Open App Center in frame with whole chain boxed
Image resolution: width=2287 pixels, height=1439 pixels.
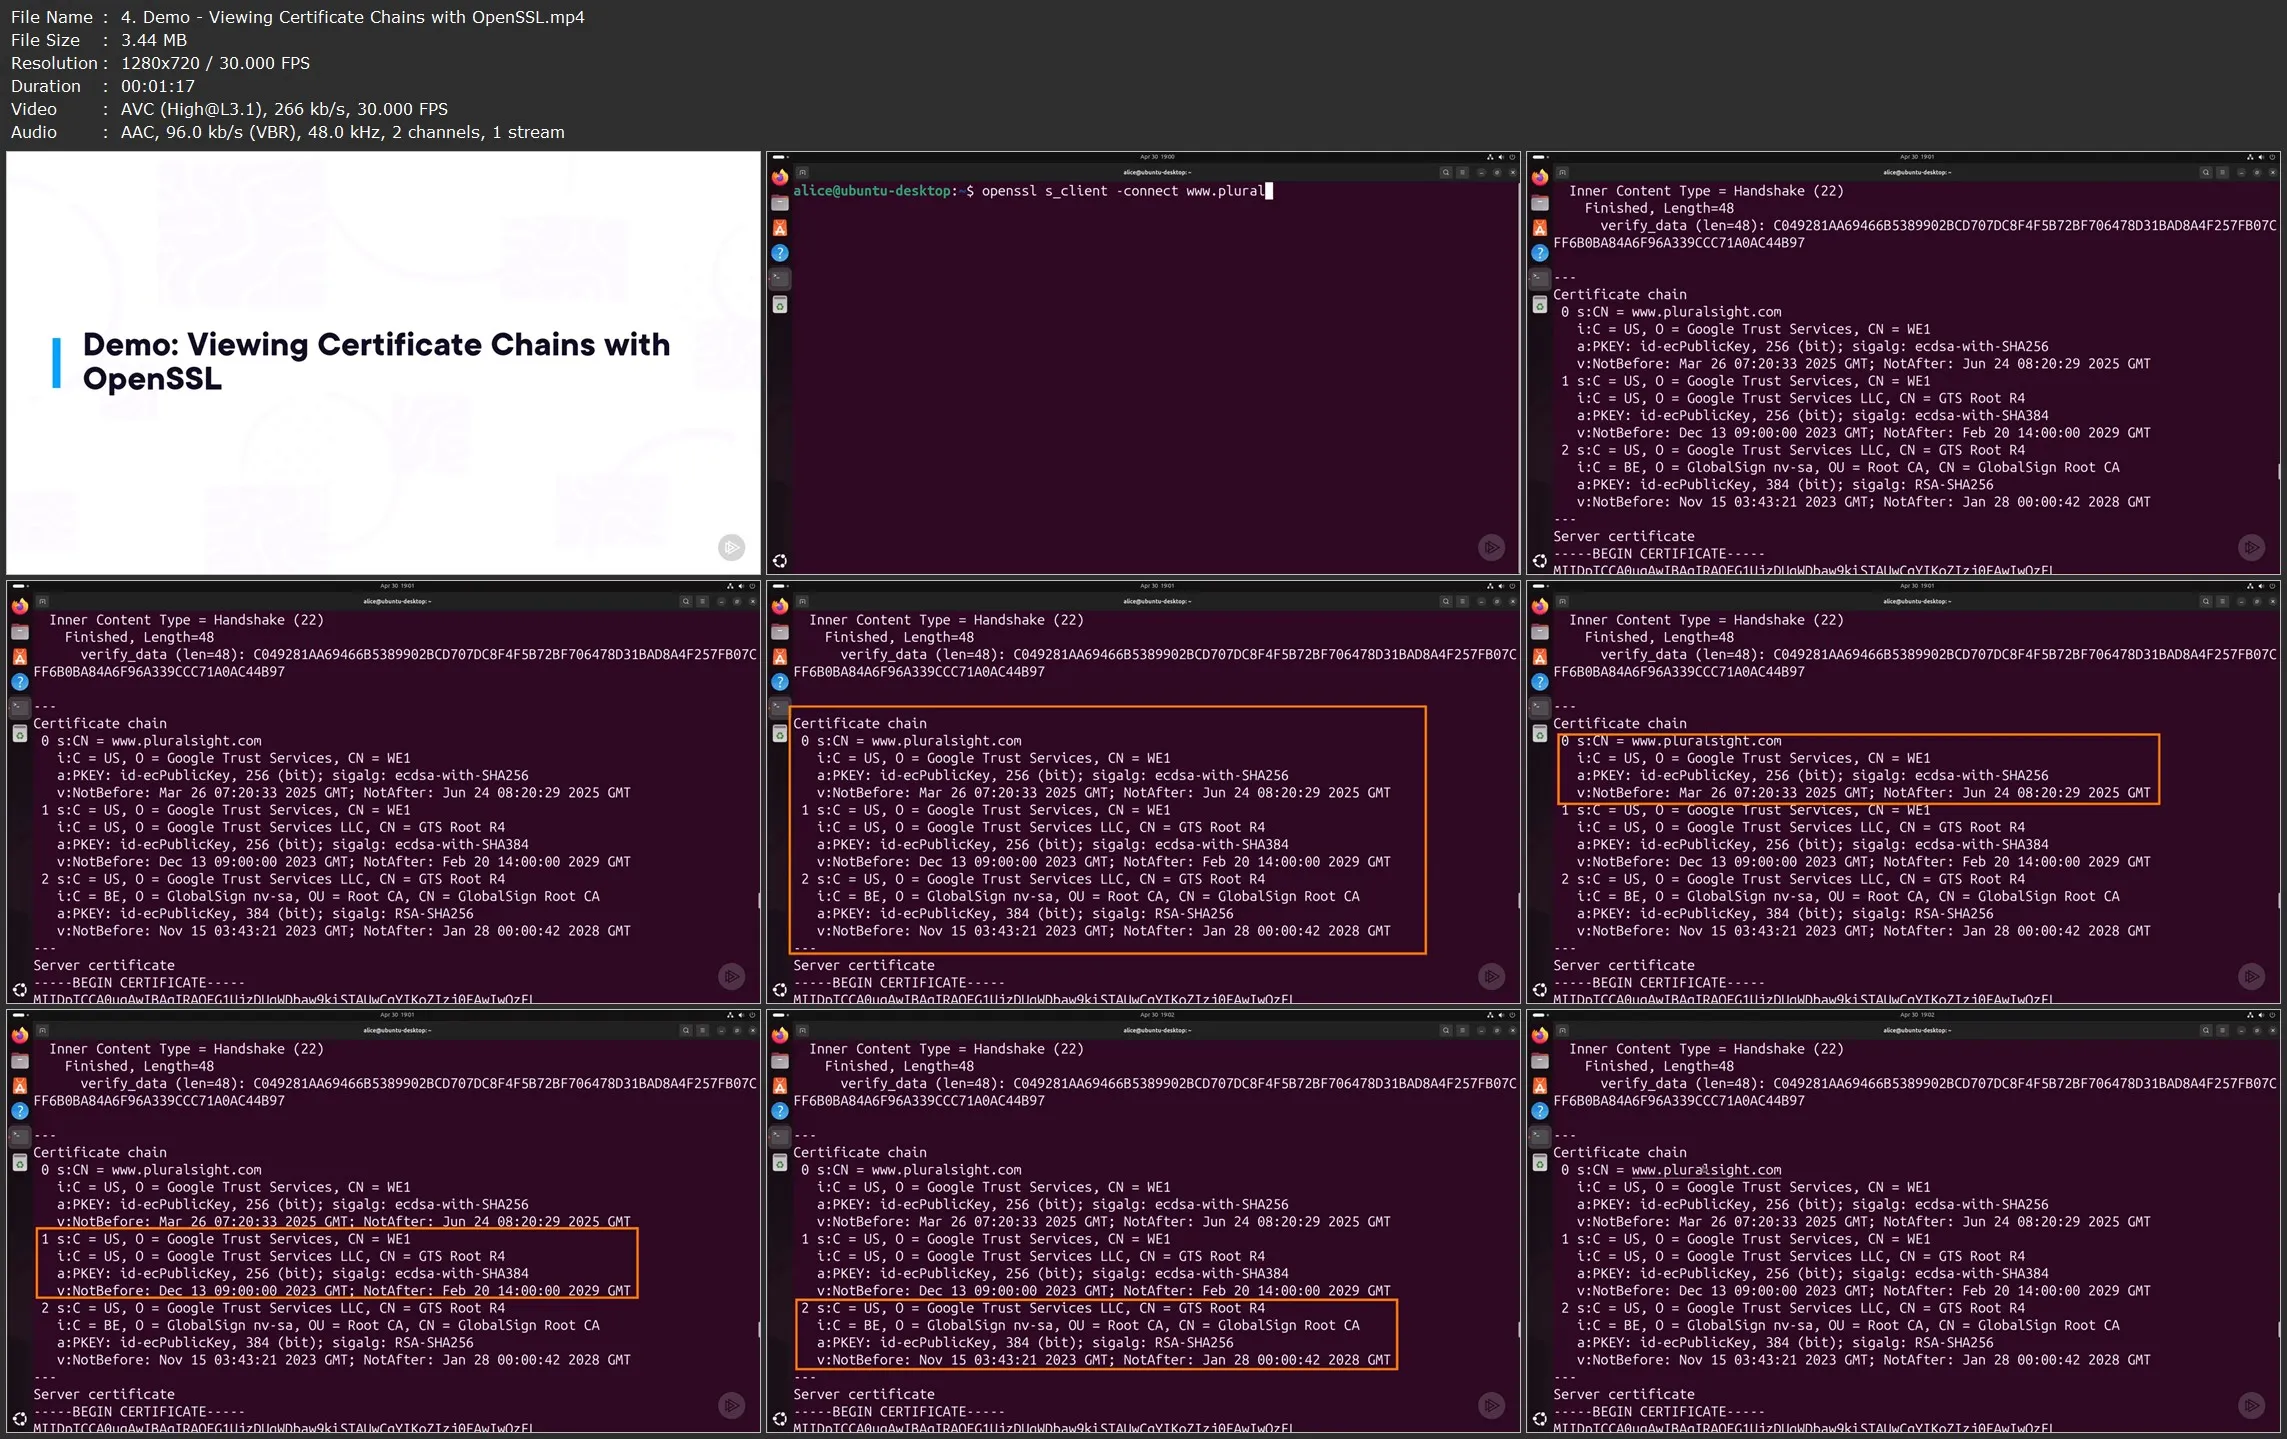point(780,657)
